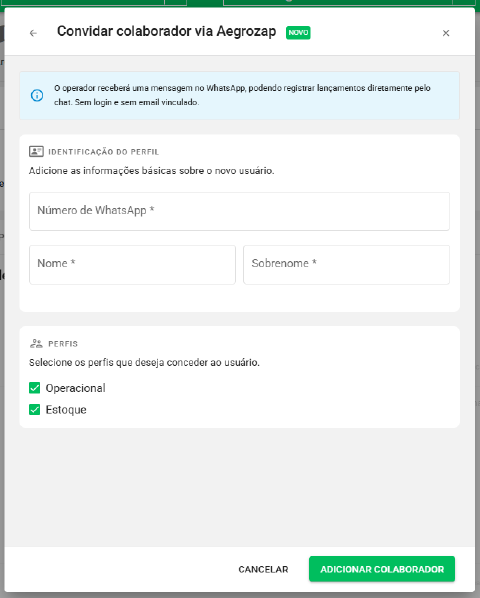
Task: Click the IDENTIFICAÇÃO DO PERFIL section heading
Action: click(103, 152)
